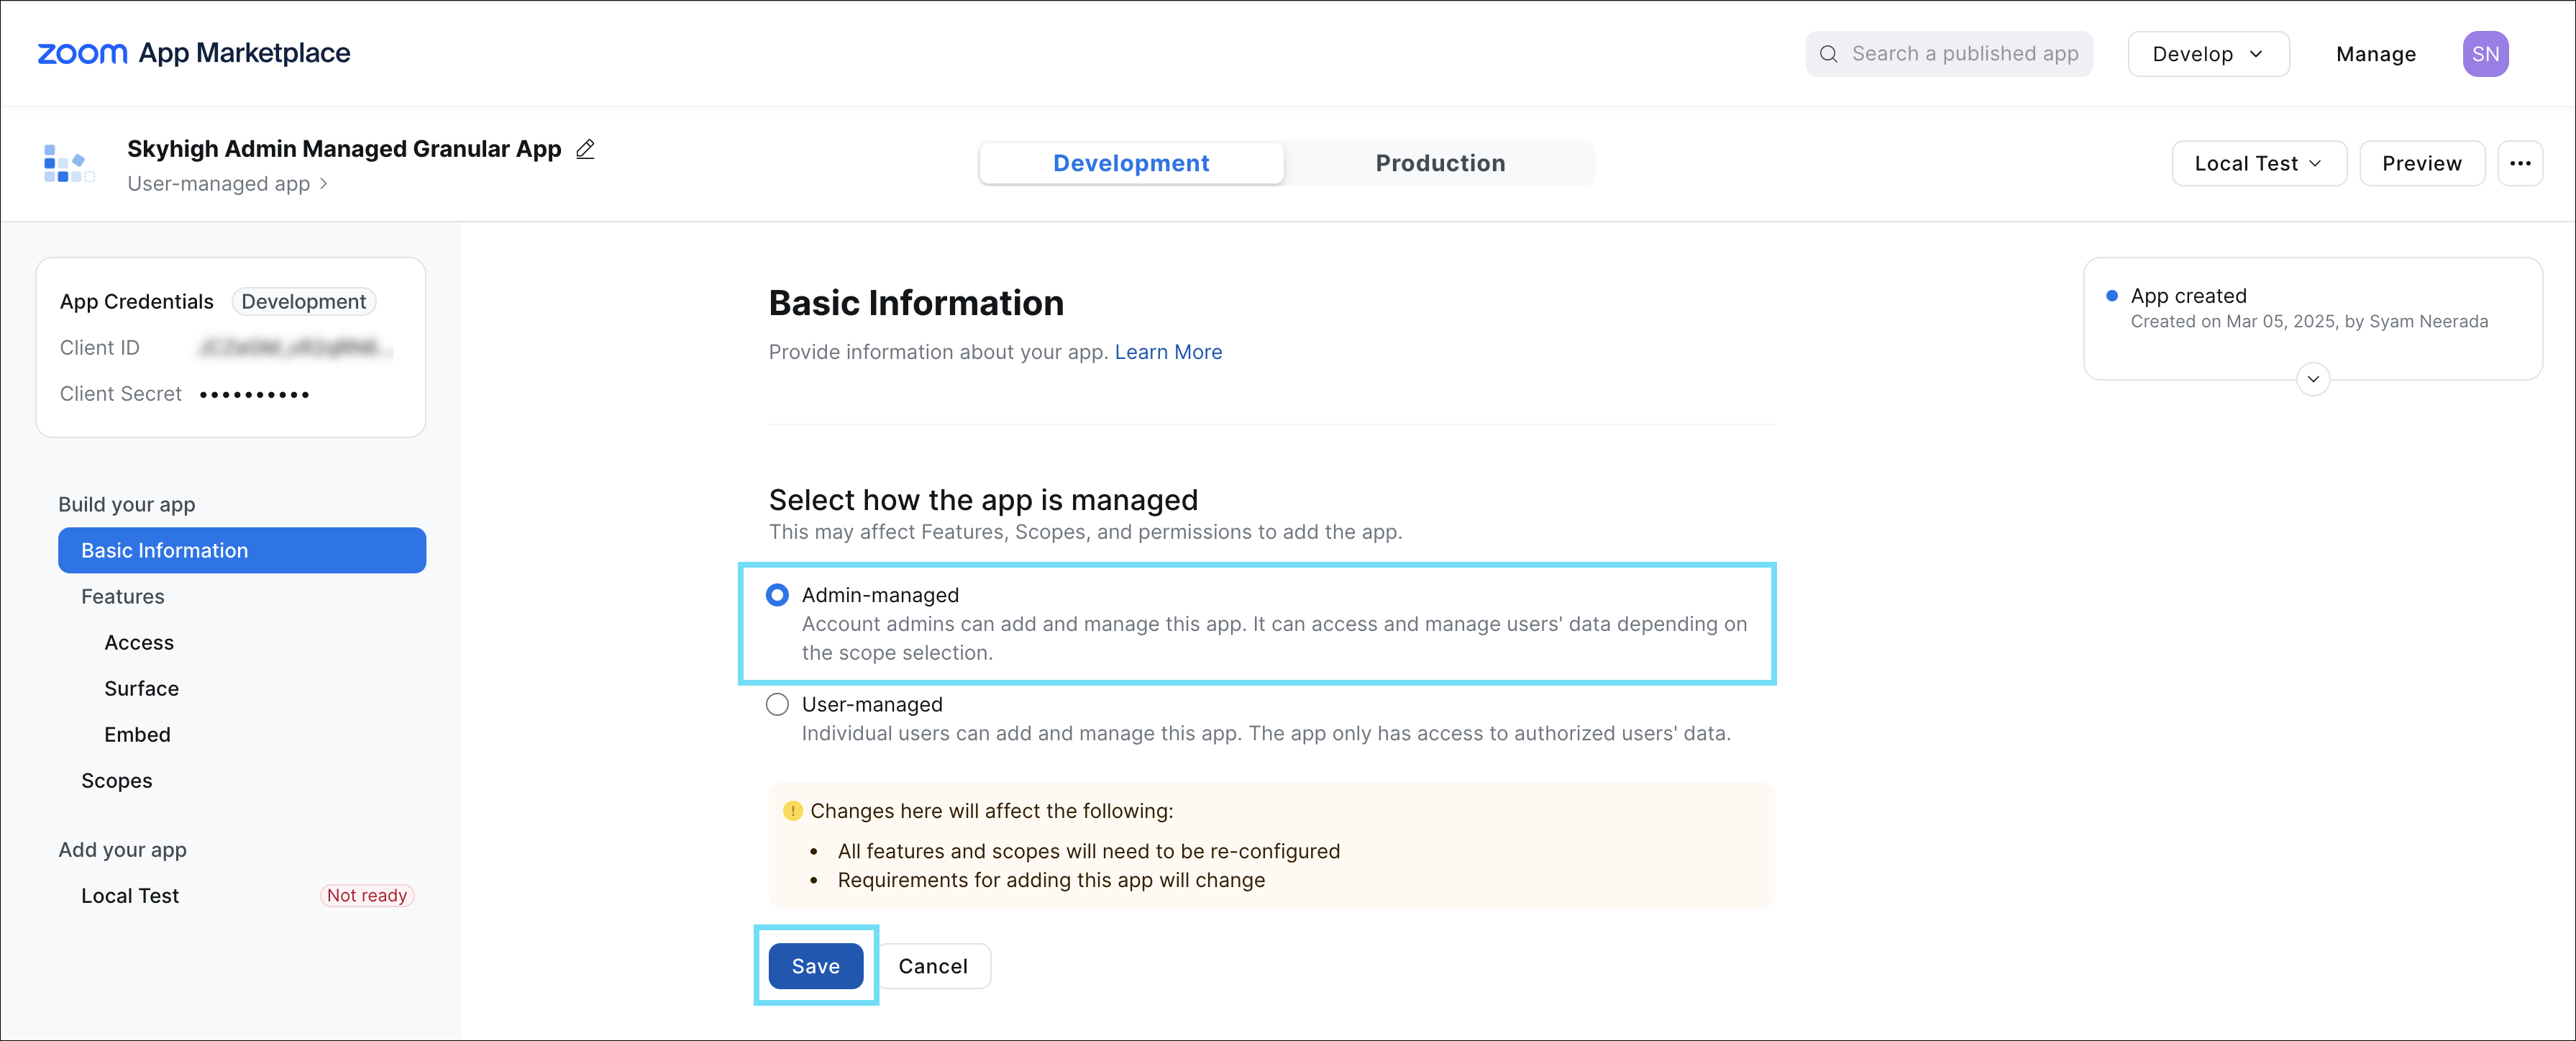
Task: Select the User-managed radio option
Action: point(777,704)
